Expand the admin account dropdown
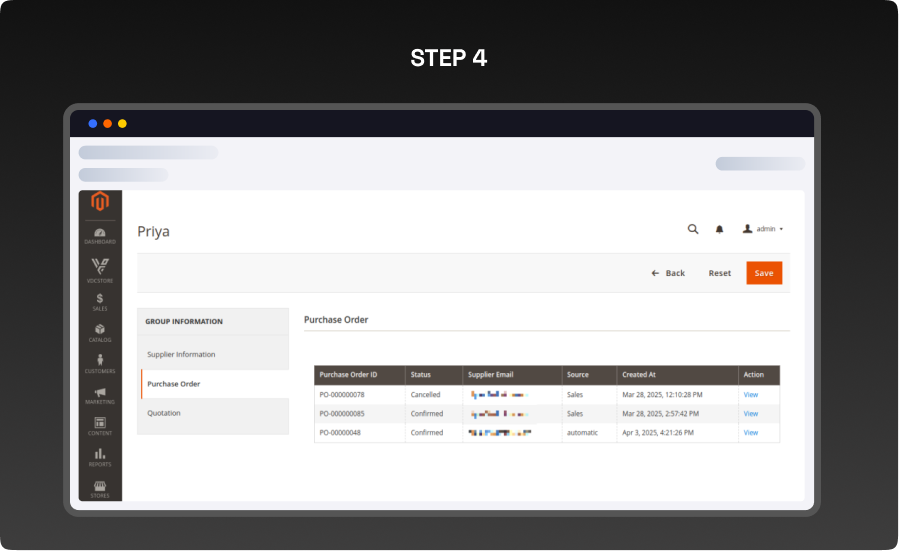This screenshot has width=899, height=551. (x=763, y=229)
